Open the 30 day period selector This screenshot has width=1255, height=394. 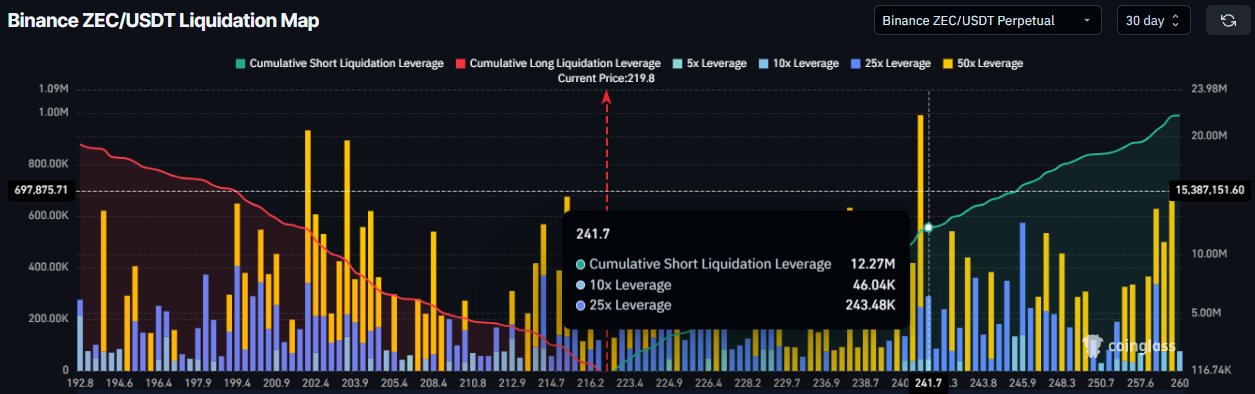point(1153,20)
